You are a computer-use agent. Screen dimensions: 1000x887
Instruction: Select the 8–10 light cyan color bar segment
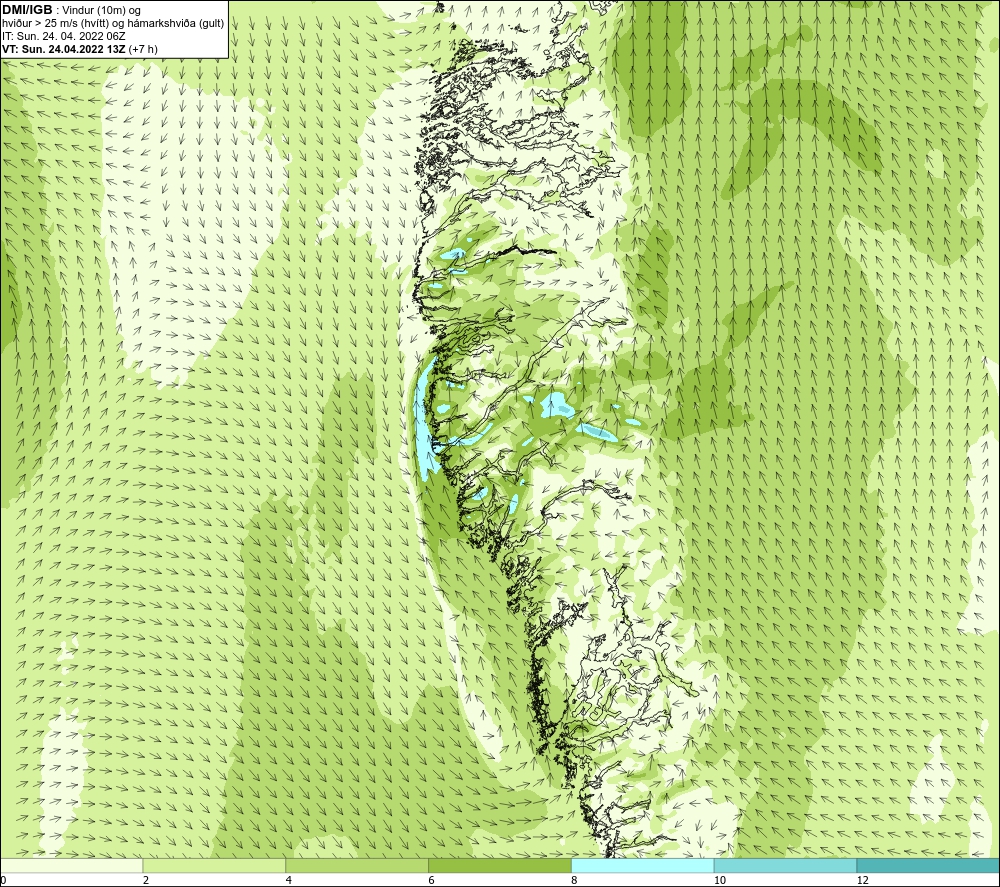click(643, 865)
